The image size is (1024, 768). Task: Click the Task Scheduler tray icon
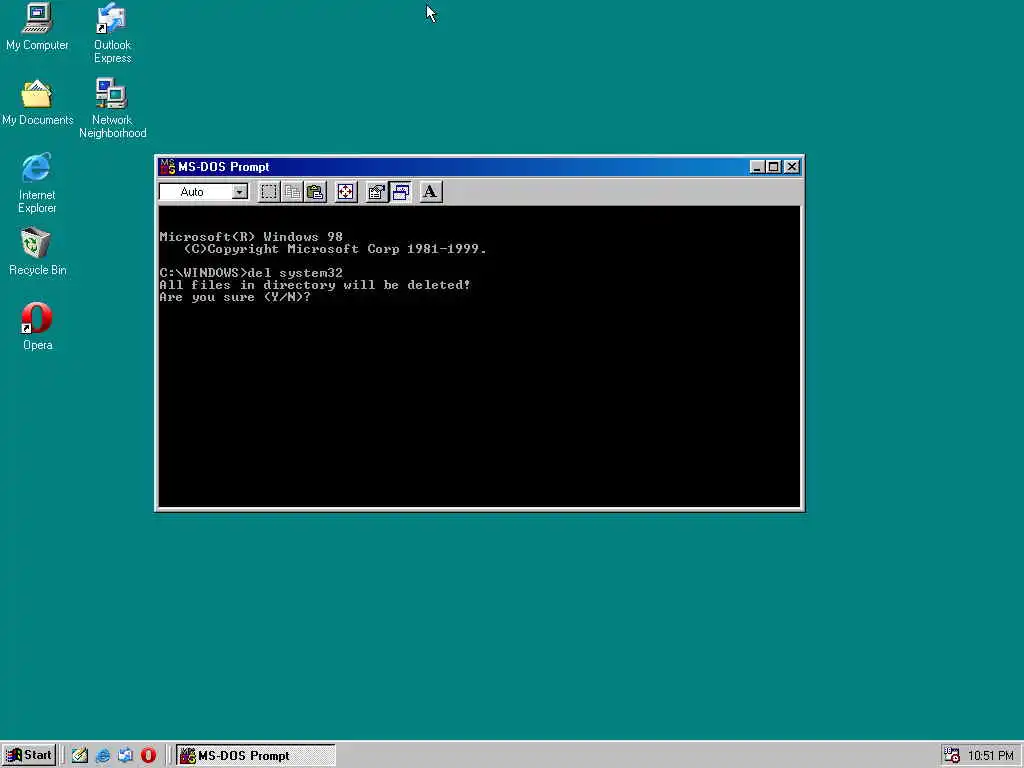click(952, 756)
